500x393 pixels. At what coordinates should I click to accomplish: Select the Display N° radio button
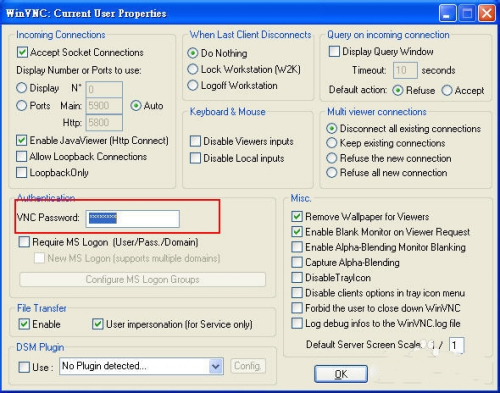pyautogui.click(x=21, y=88)
